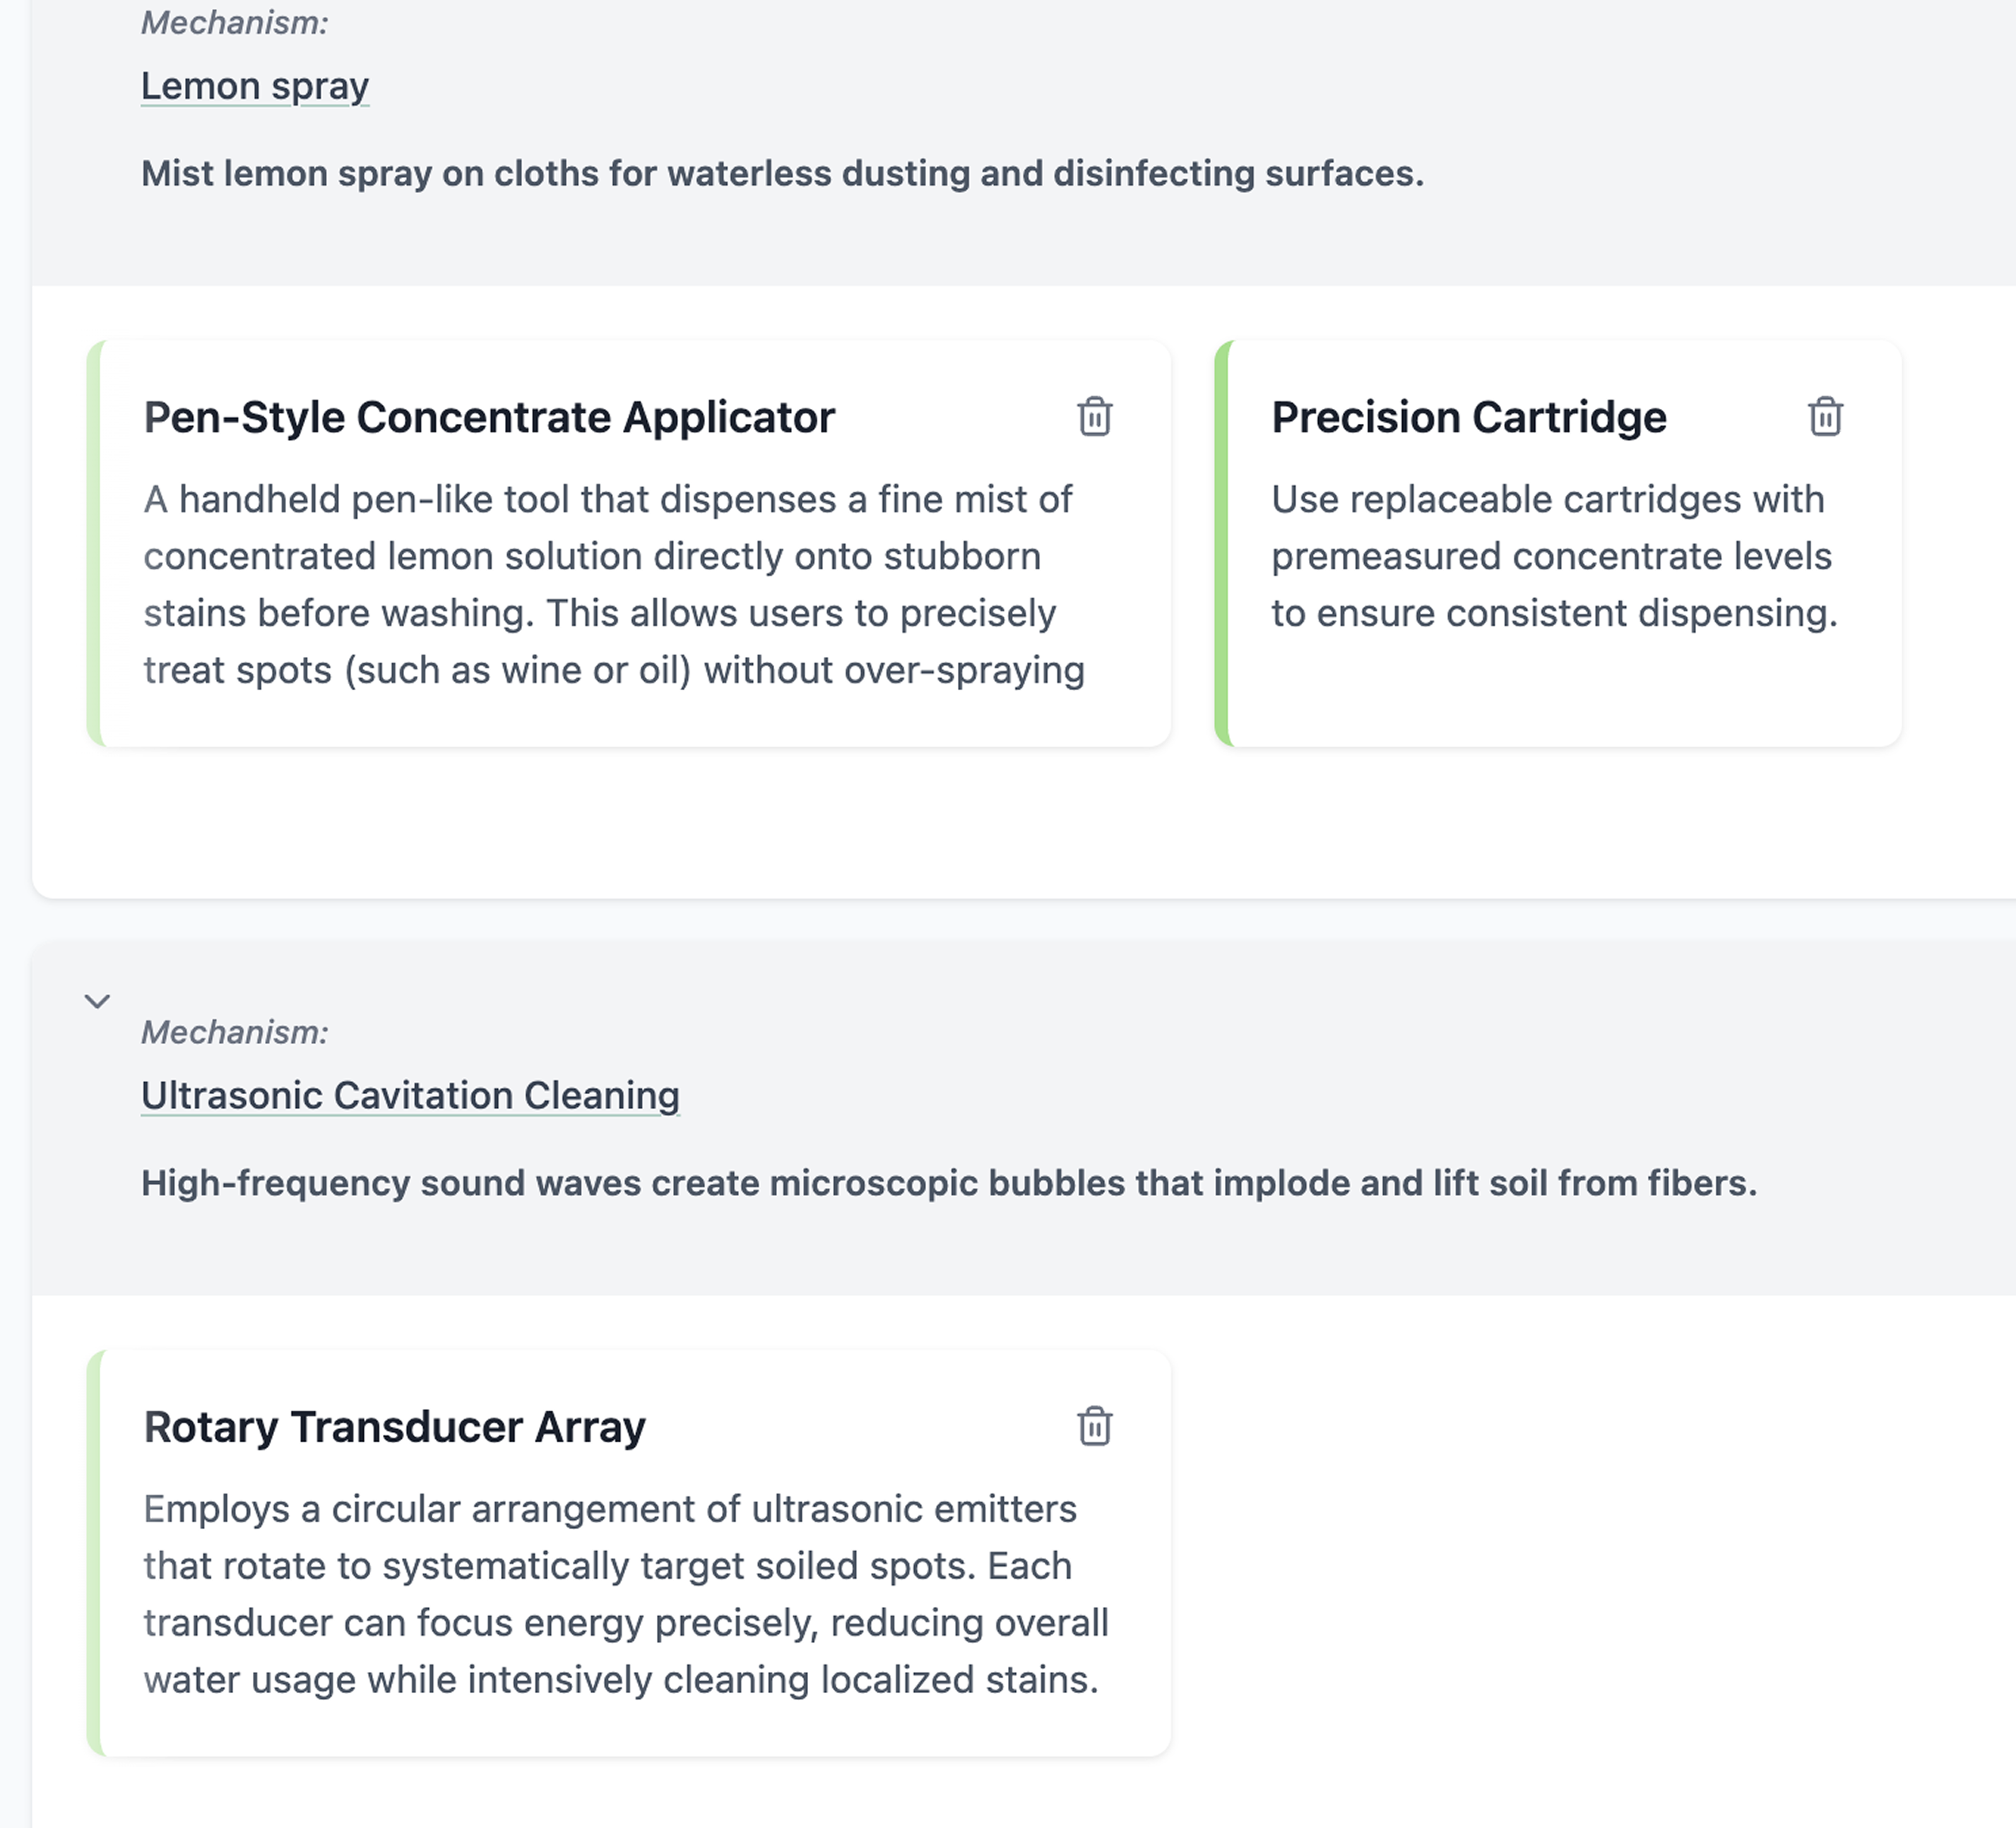This screenshot has height=1828, width=2016.
Task: Click Precision Cartridge card's green accent bar
Action: (1222, 544)
